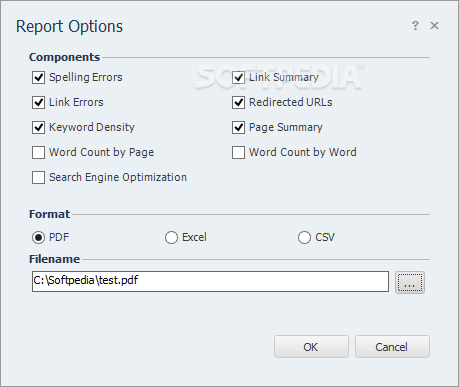The image size is (459, 387).
Task: Click into the Filename text field
Action: click(210, 282)
